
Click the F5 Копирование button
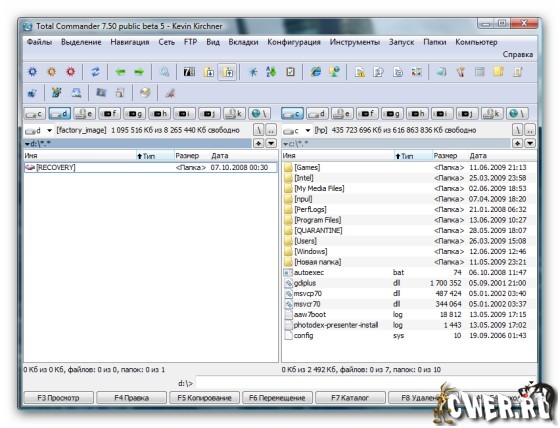pos(204,398)
